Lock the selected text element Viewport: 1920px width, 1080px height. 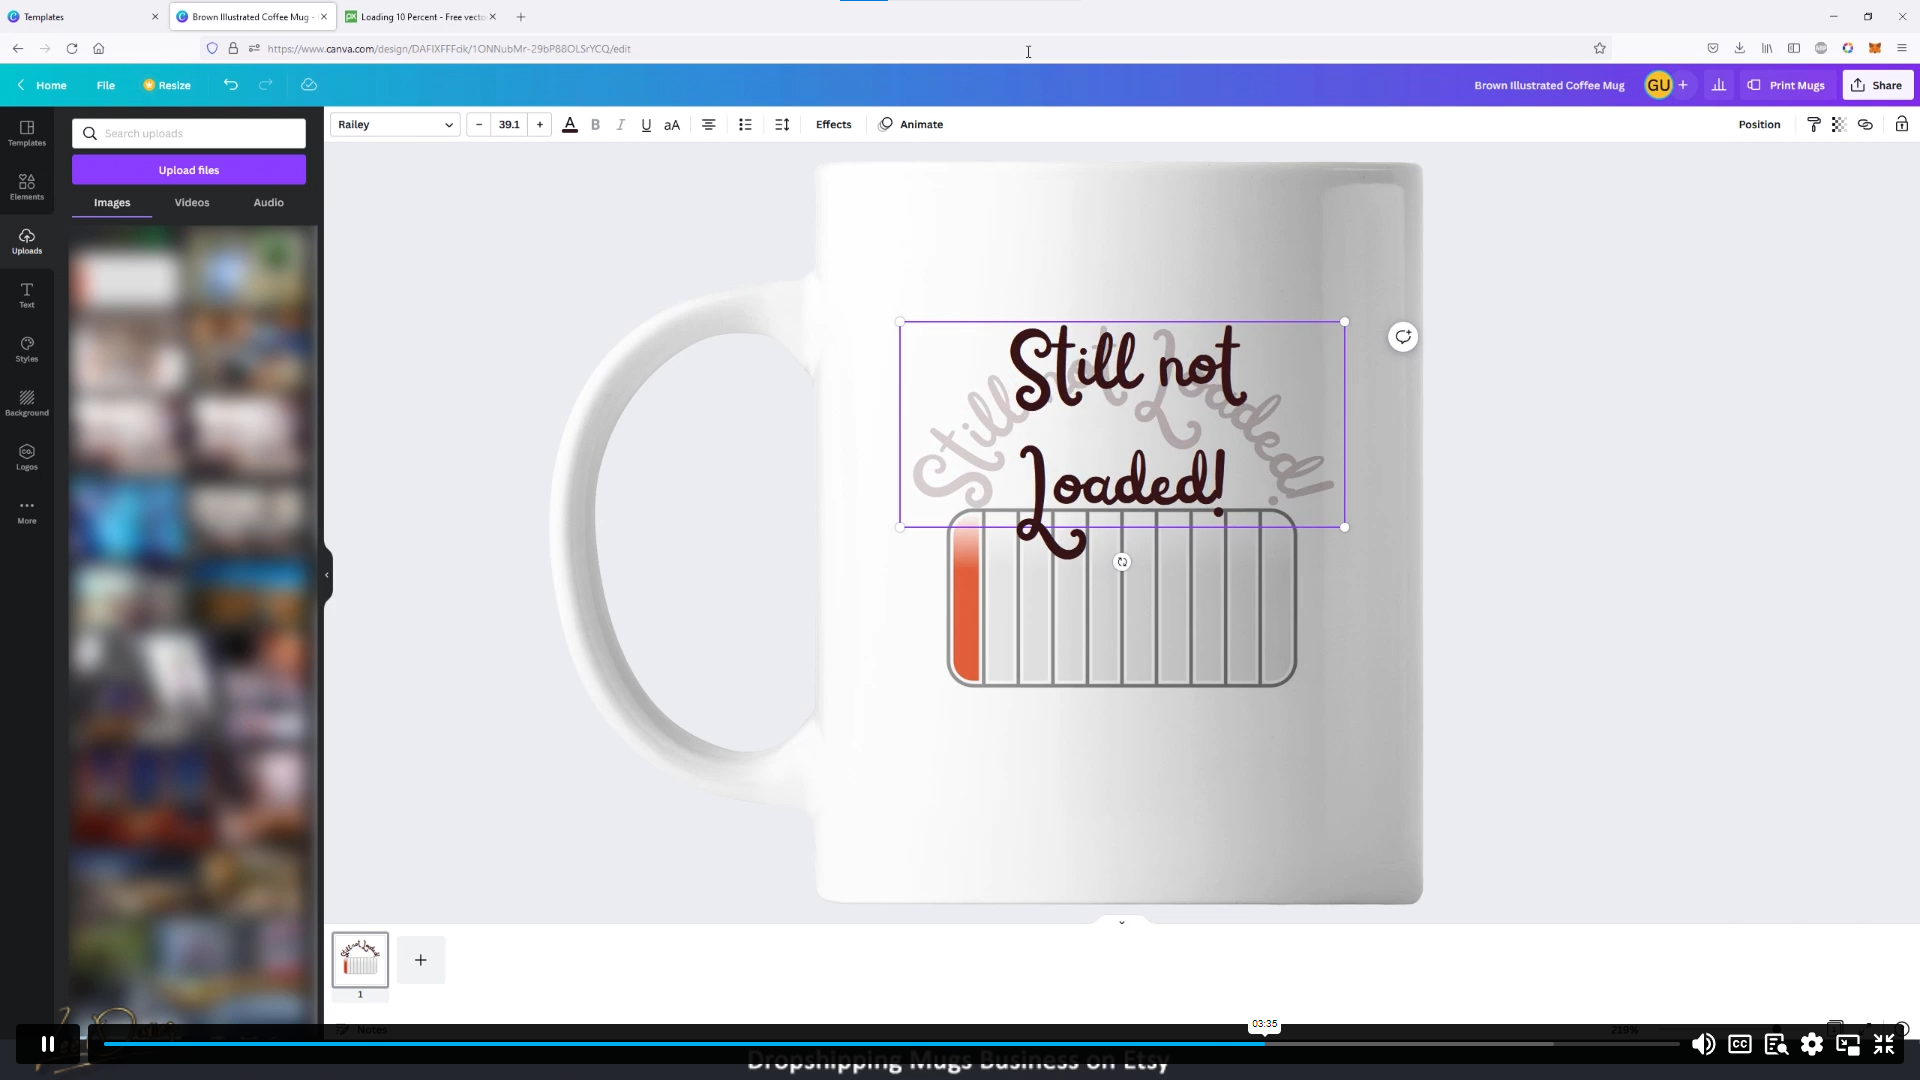click(x=1902, y=124)
